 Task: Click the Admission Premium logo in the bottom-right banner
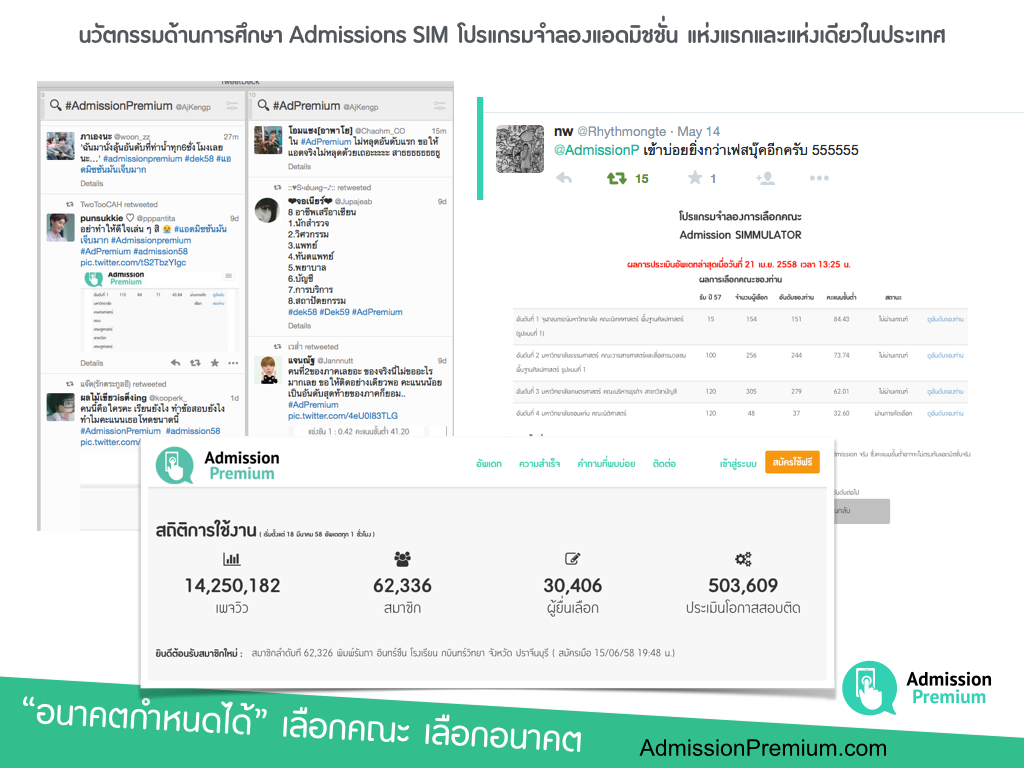pyautogui.click(x=917, y=688)
